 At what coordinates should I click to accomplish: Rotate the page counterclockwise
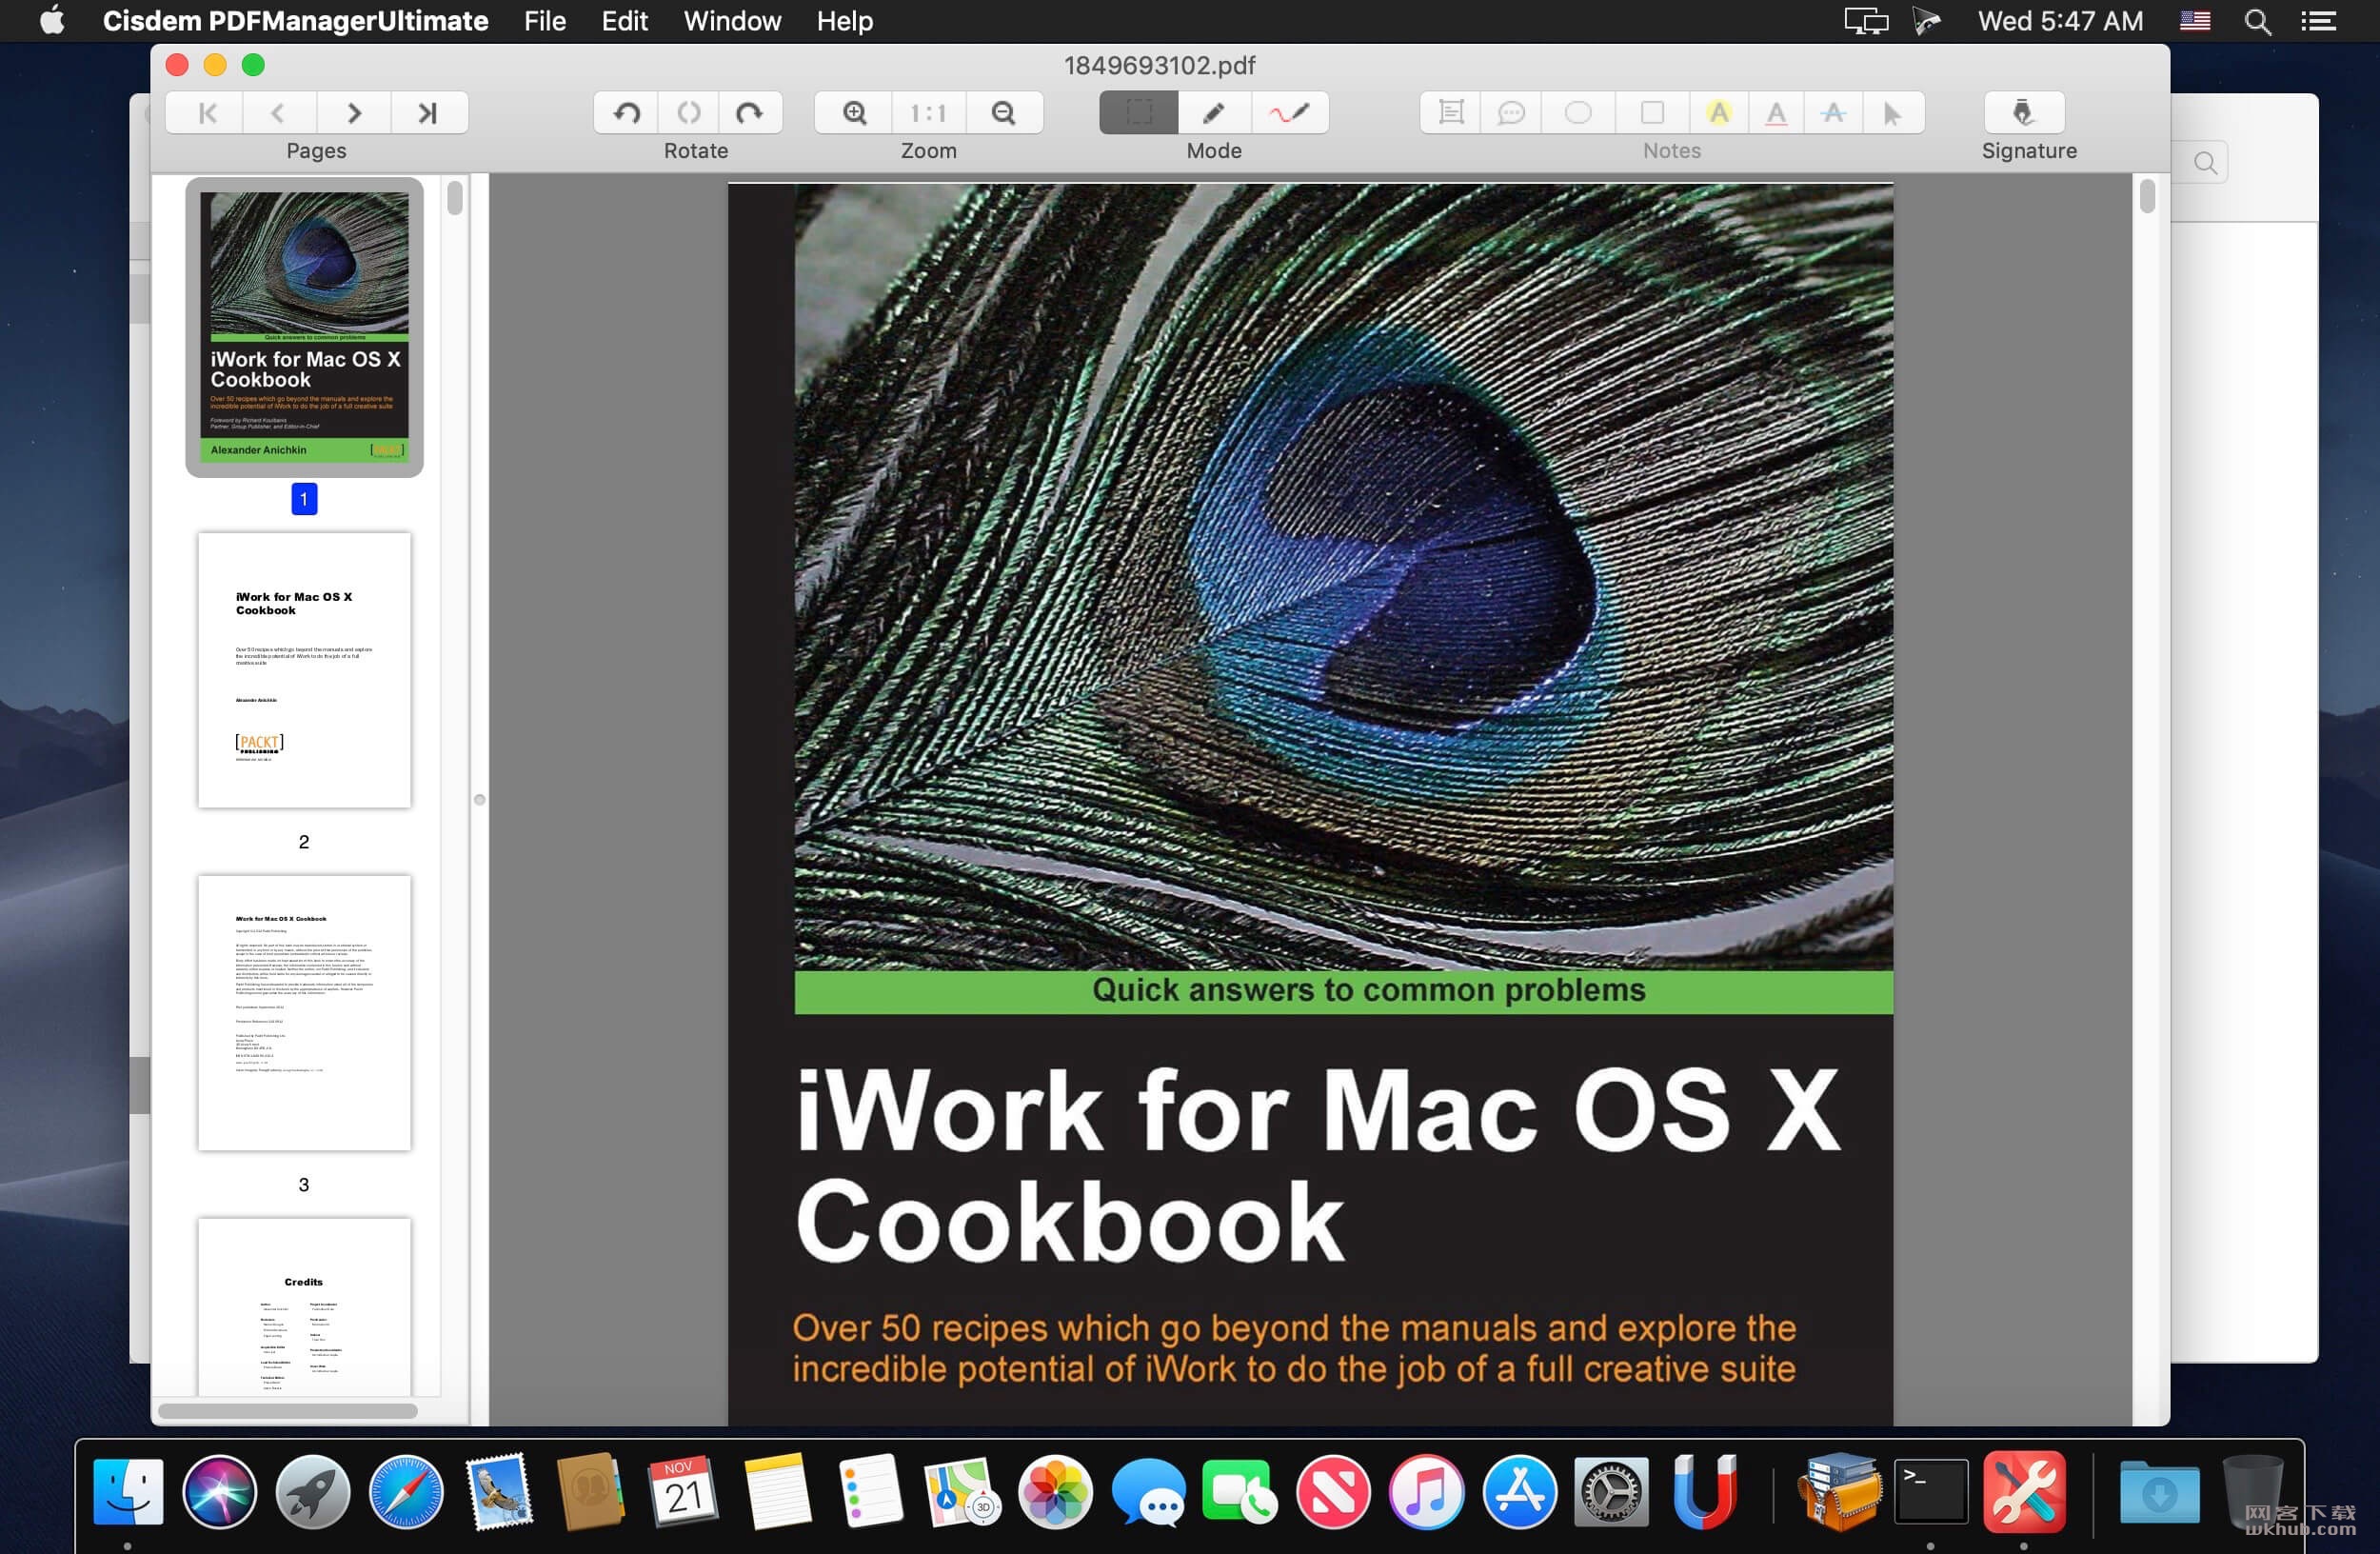coord(626,113)
